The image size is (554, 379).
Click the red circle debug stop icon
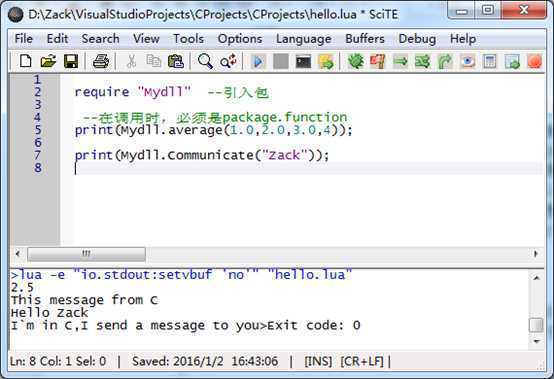click(x=535, y=61)
